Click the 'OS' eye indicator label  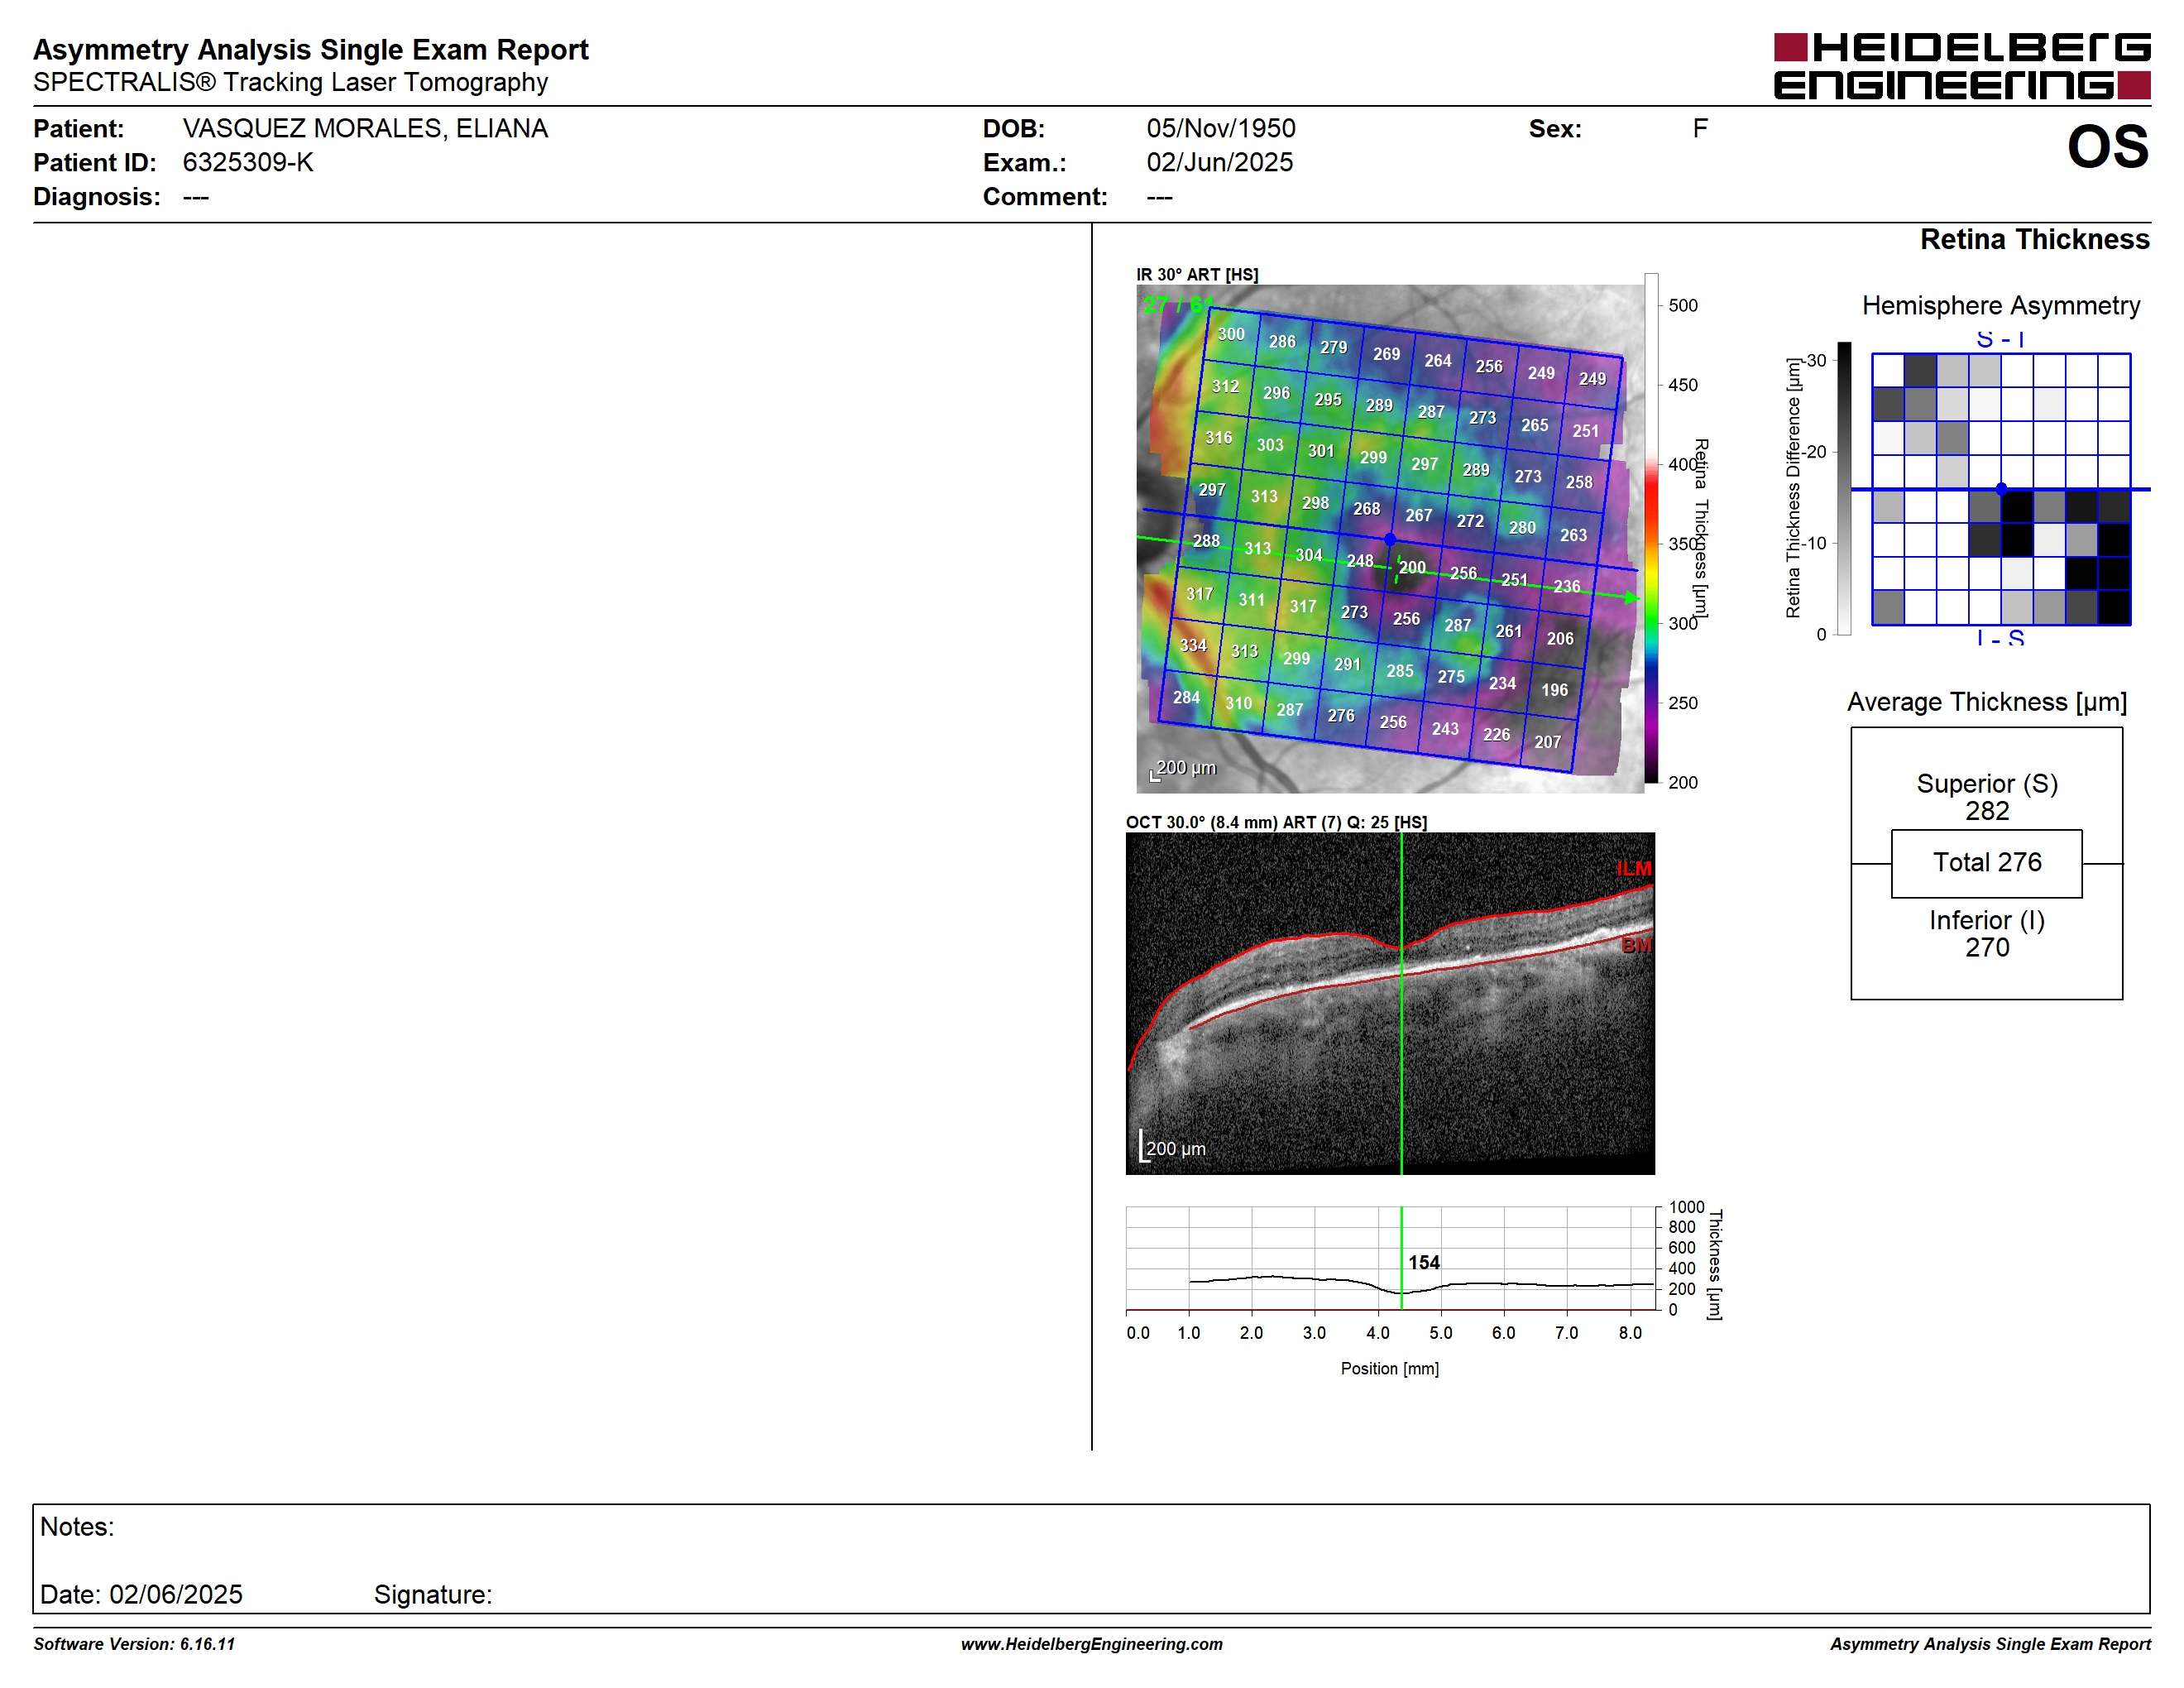point(2108,147)
